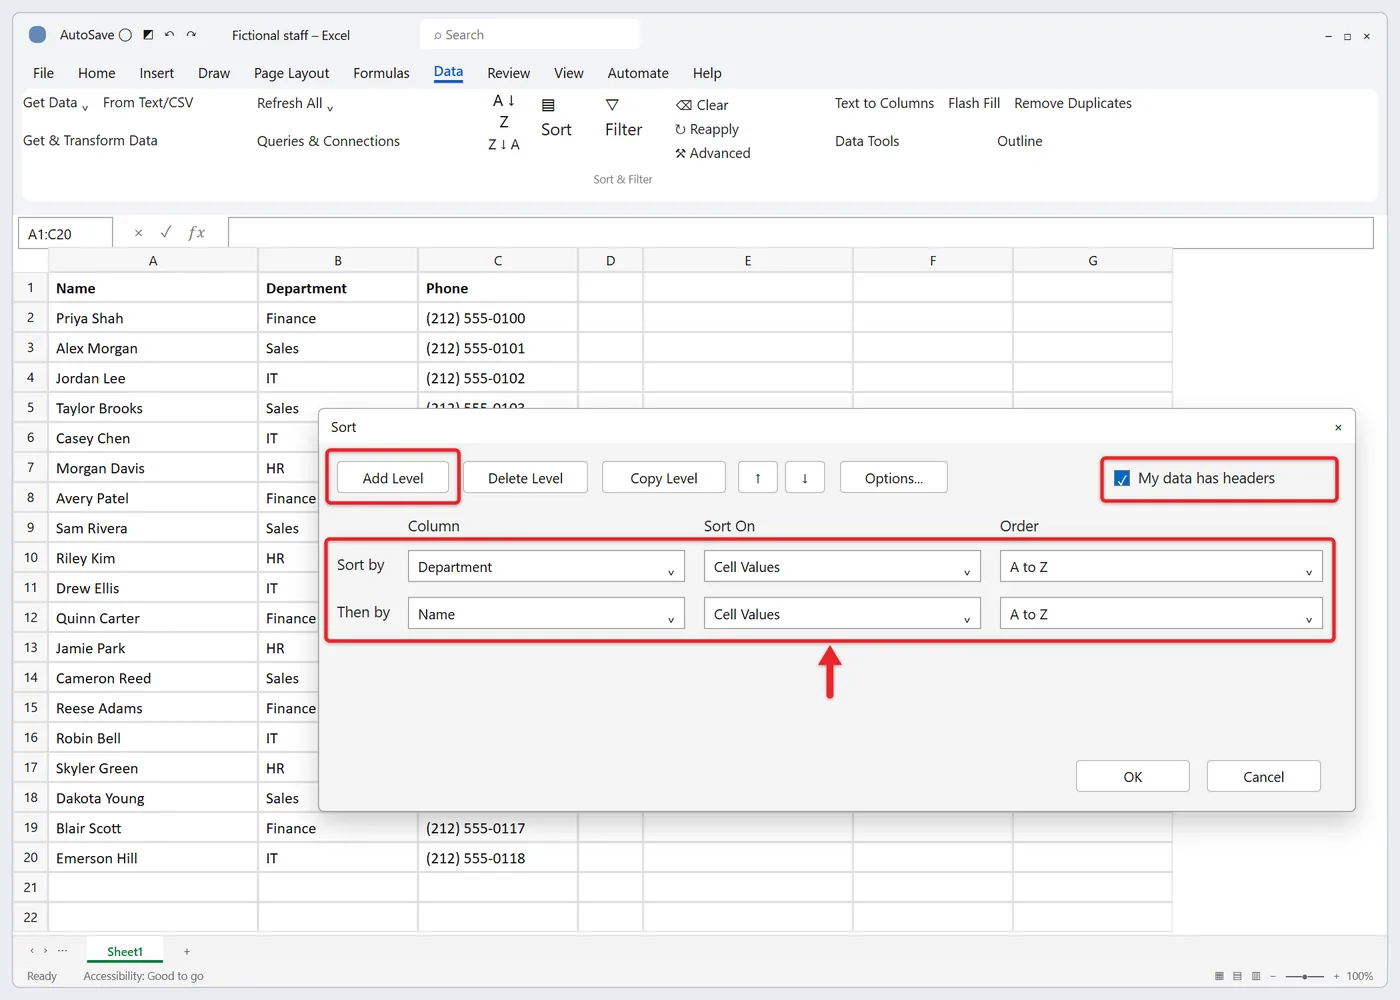
Task: Switch to Page Layout view in status bar
Action: (1237, 976)
